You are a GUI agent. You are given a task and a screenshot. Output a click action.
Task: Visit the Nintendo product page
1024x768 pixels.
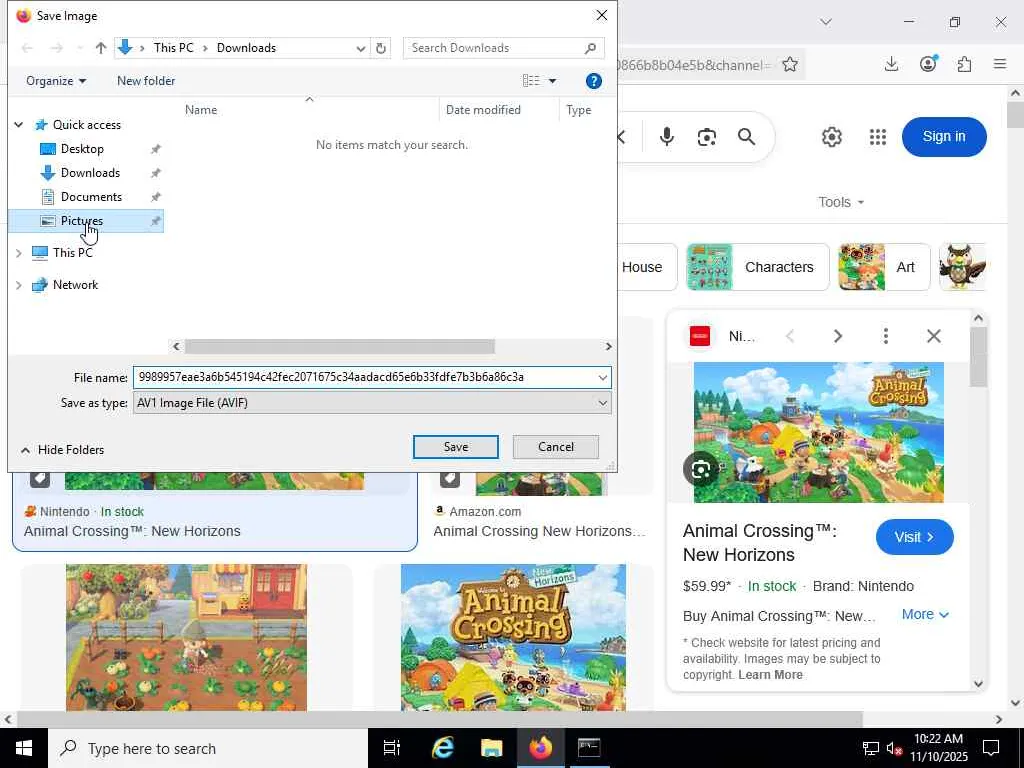pos(914,537)
